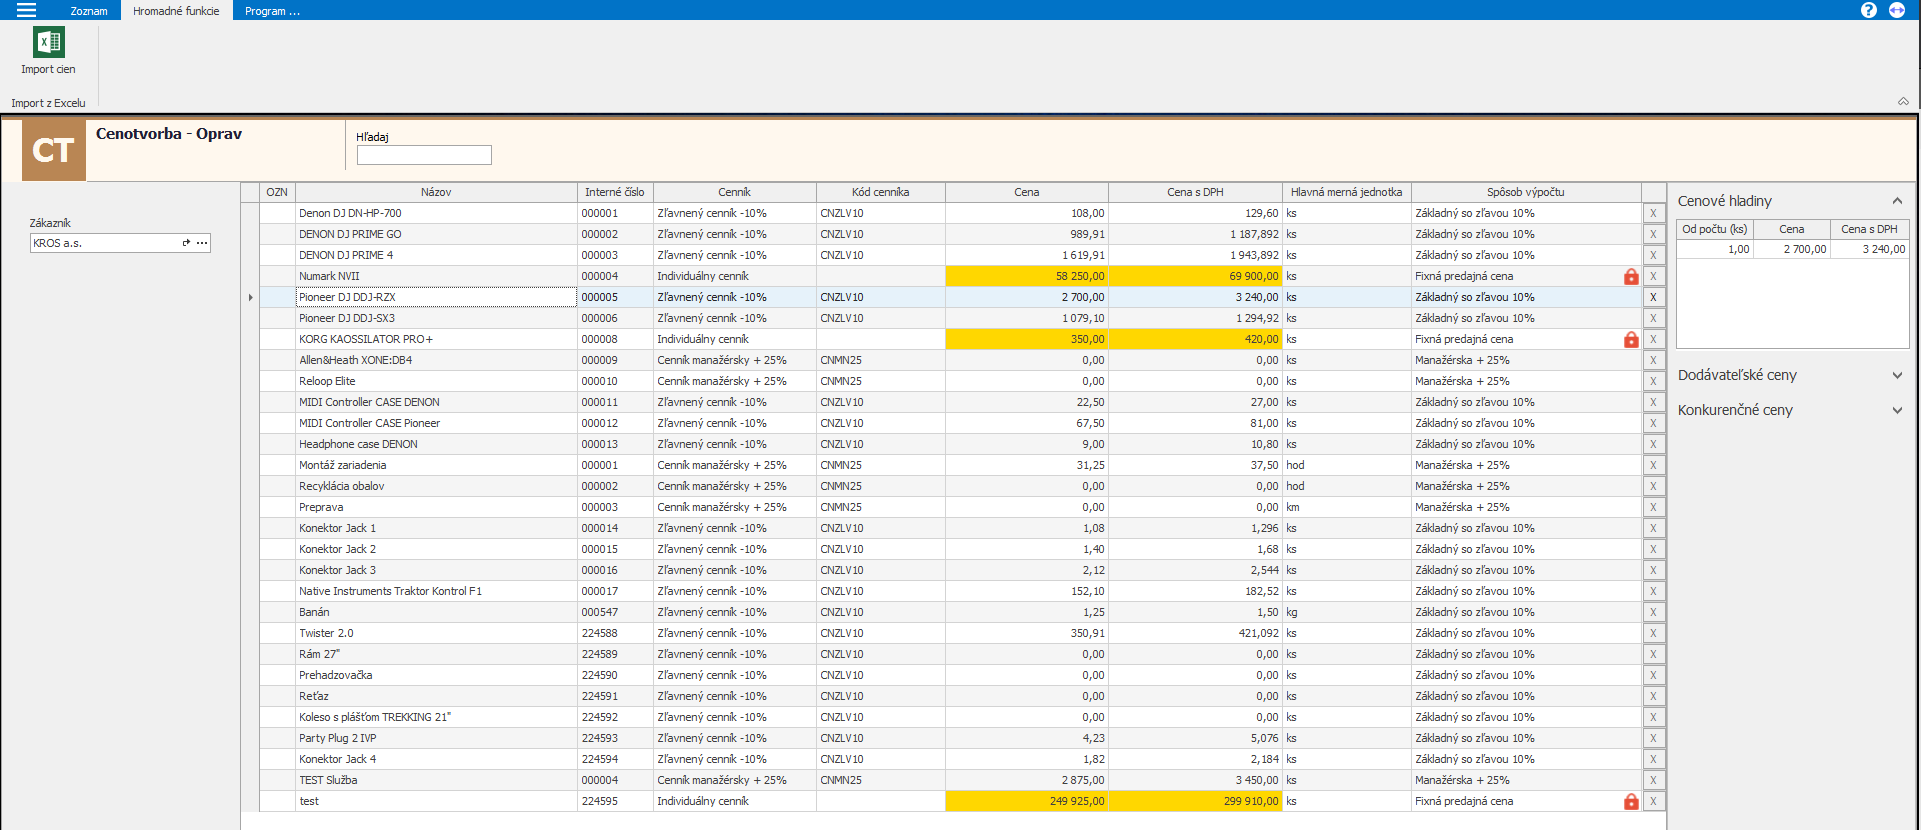Viewport: 1921px width, 830px height.
Task: Remove the Banán row with X
Action: click(x=1653, y=612)
